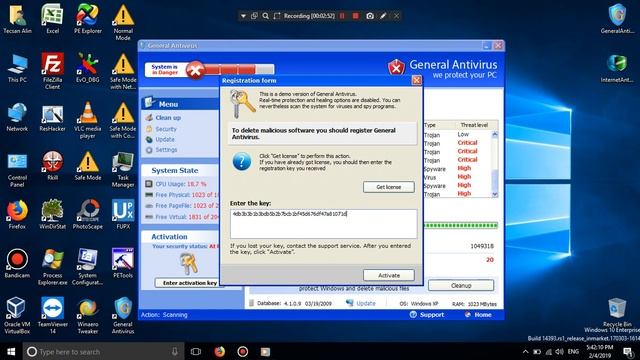Click the camera screenshot icon in recorder toolbar
This screenshot has height=360, width=640.
pyautogui.click(x=370, y=16)
